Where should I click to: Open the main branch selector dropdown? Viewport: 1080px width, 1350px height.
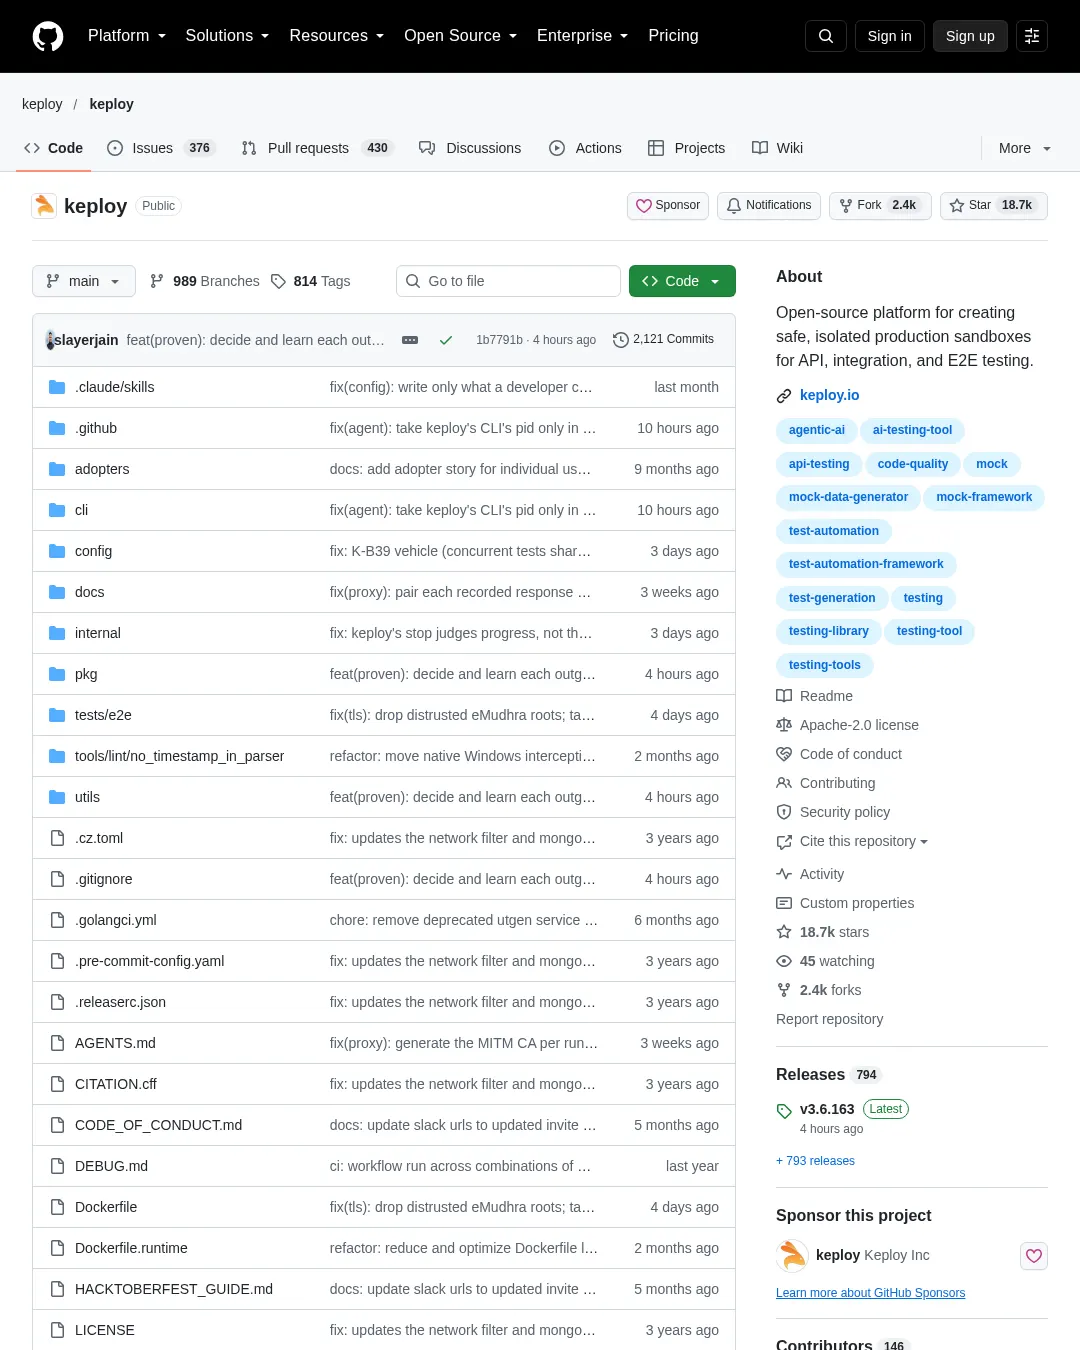click(83, 281)
